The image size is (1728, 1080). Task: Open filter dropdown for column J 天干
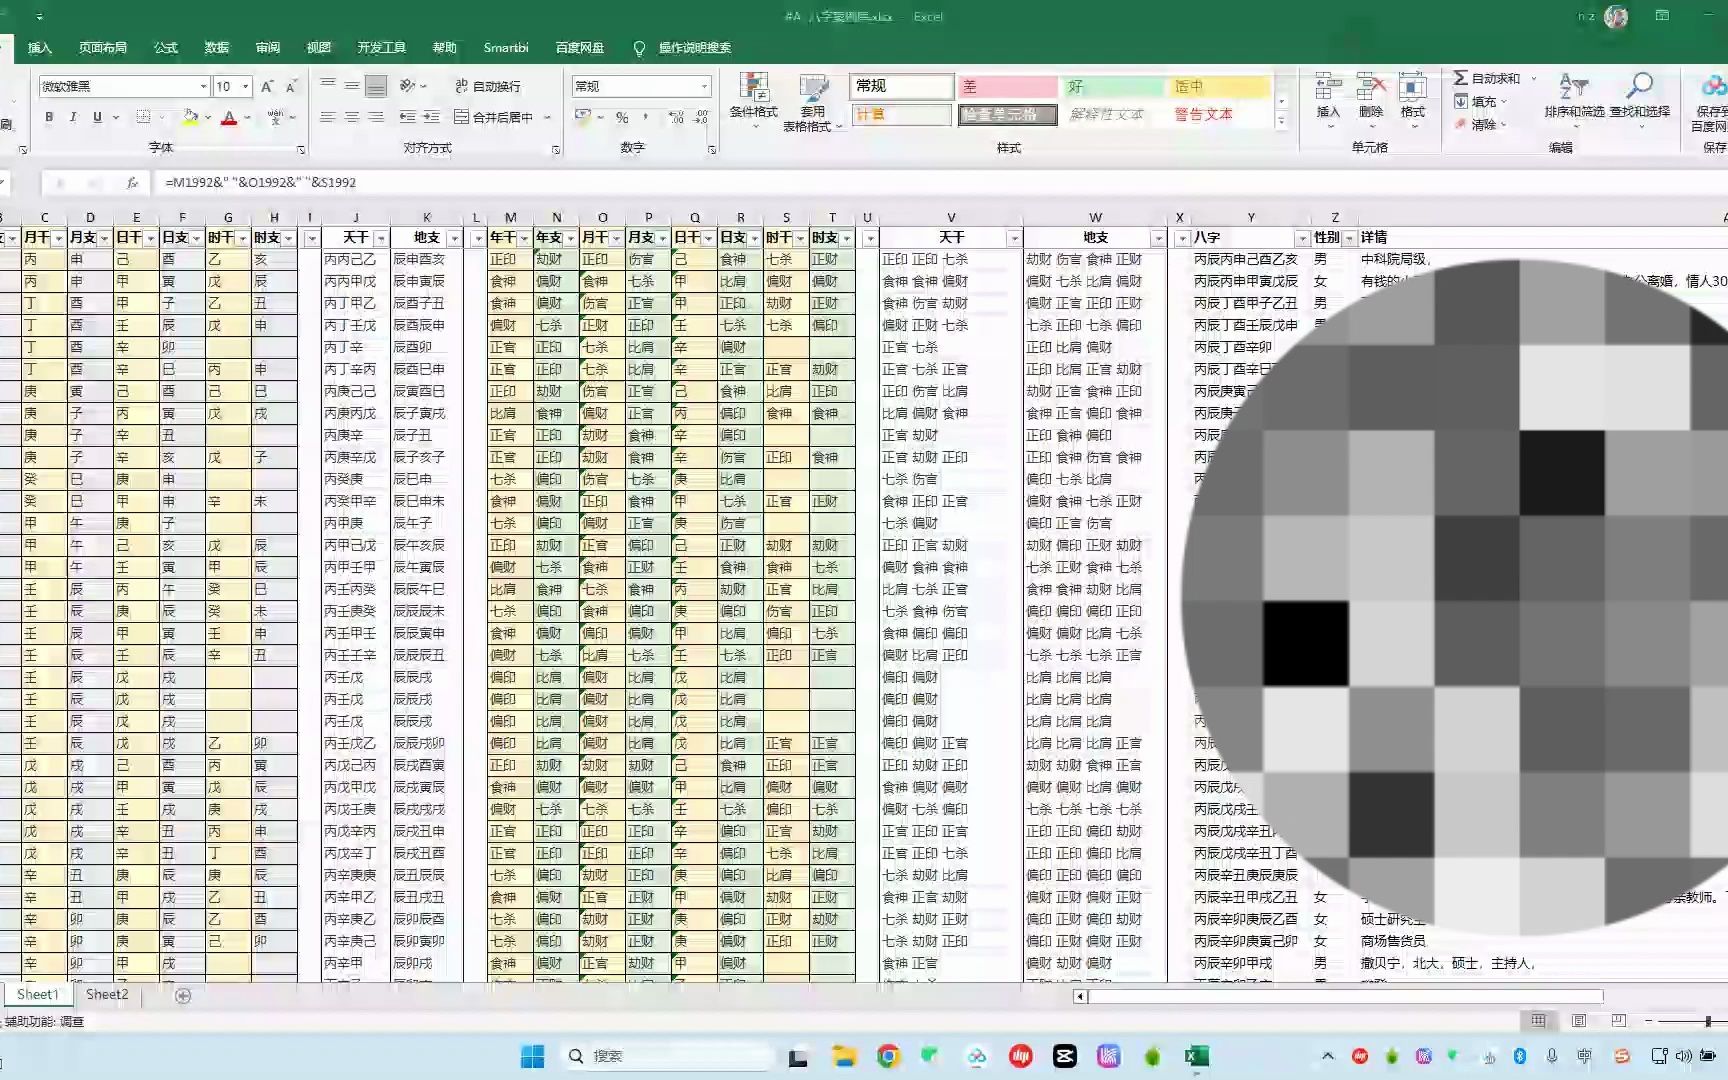pyautogui.click(x=380, y=238)
